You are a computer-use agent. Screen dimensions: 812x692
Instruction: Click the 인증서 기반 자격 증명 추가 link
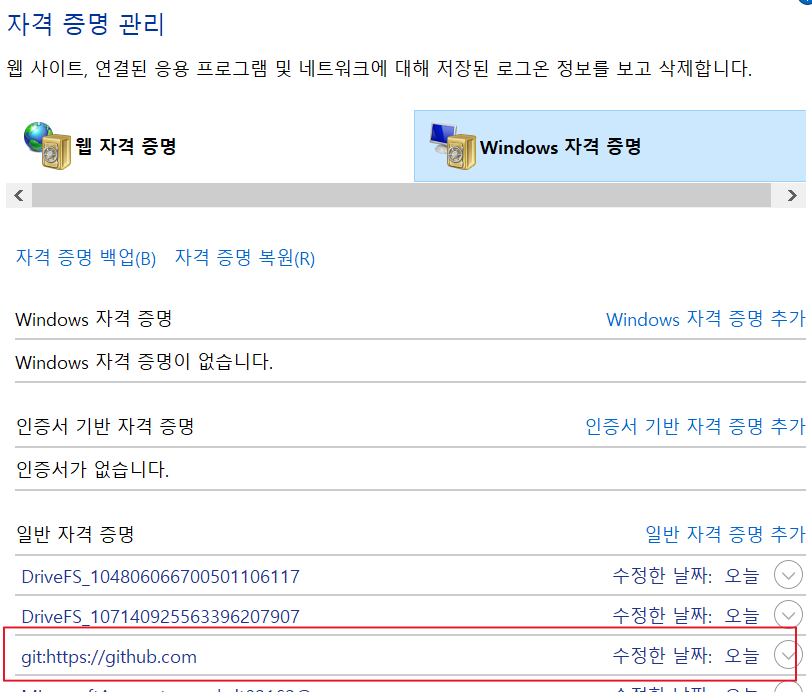point(695,426)
